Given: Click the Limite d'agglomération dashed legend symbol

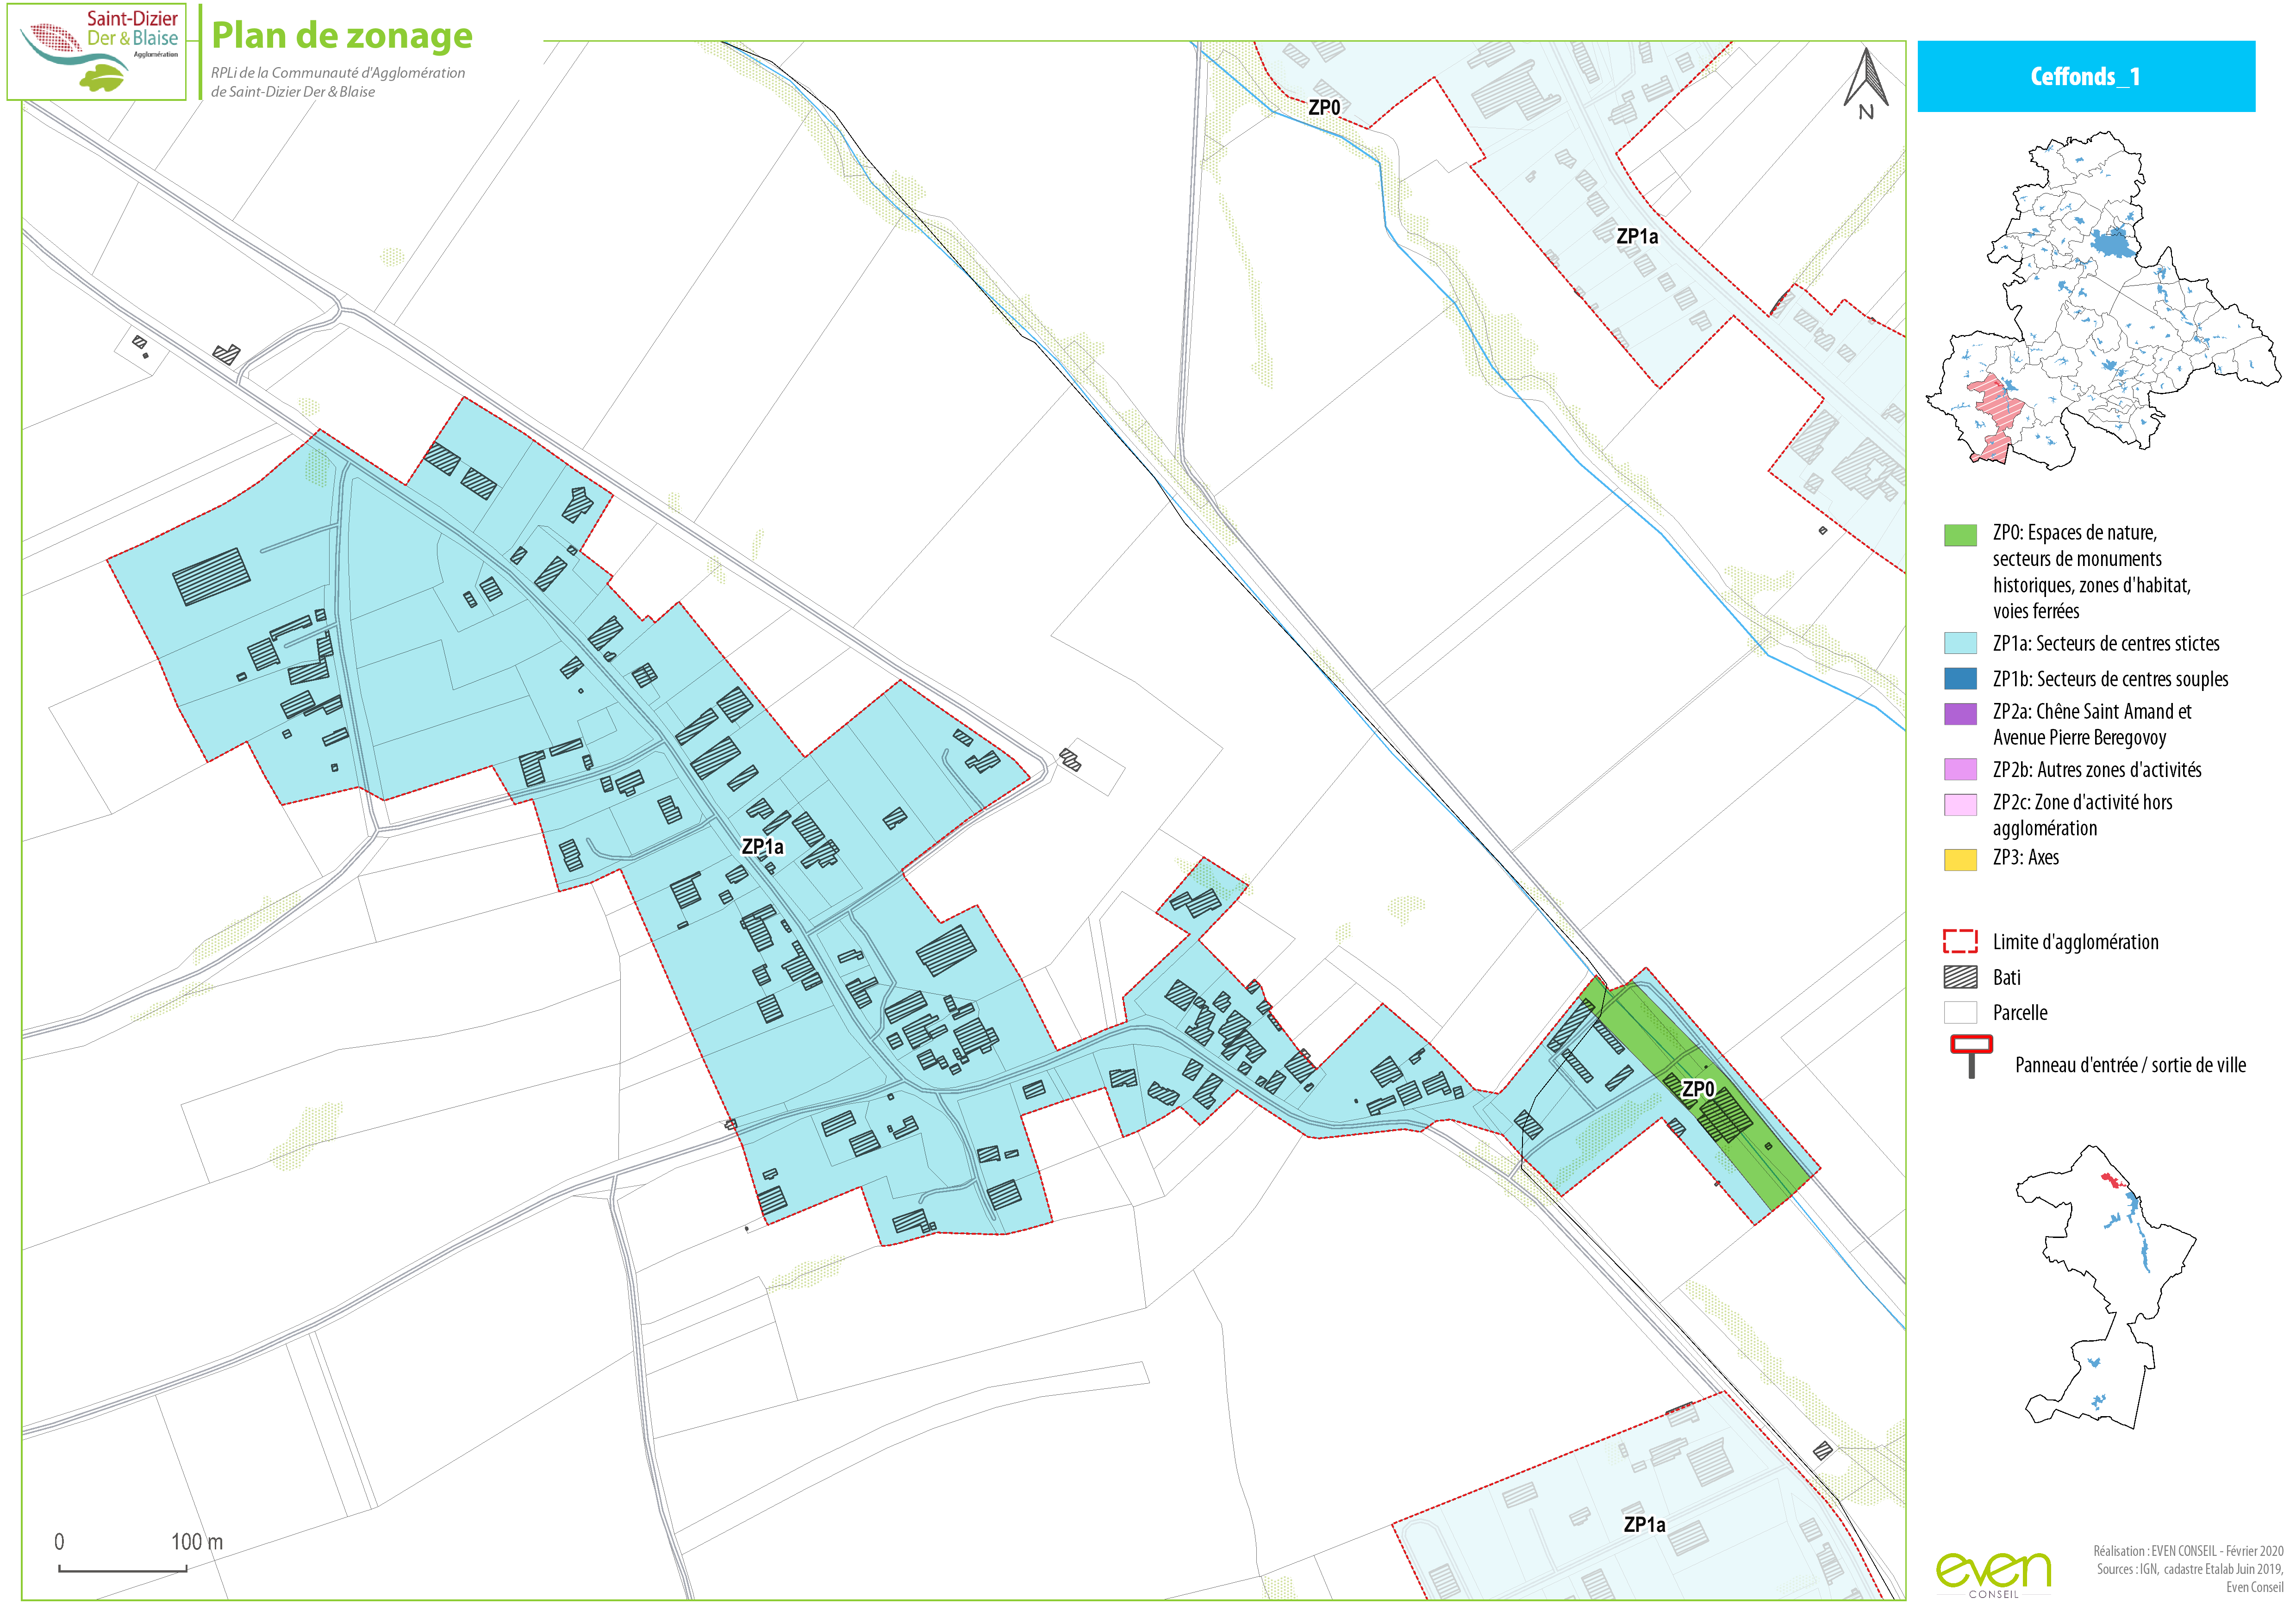Looking at the screenshot, I should [x=1960, y=941].
